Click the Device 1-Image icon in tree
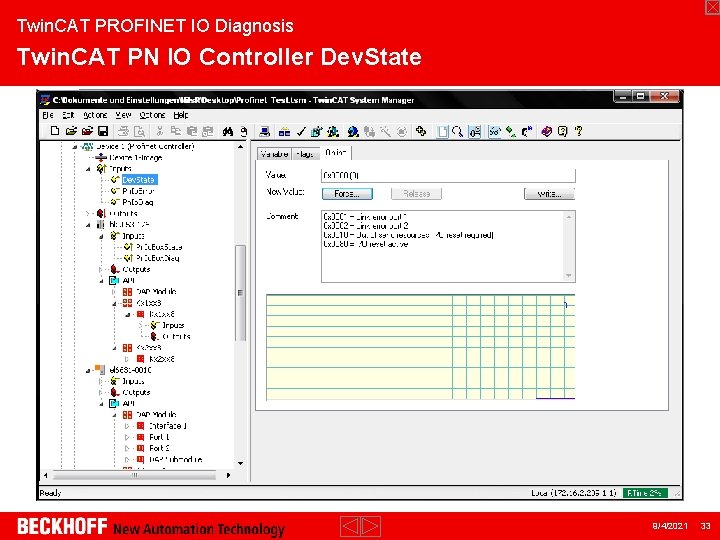 coord(101,158)
